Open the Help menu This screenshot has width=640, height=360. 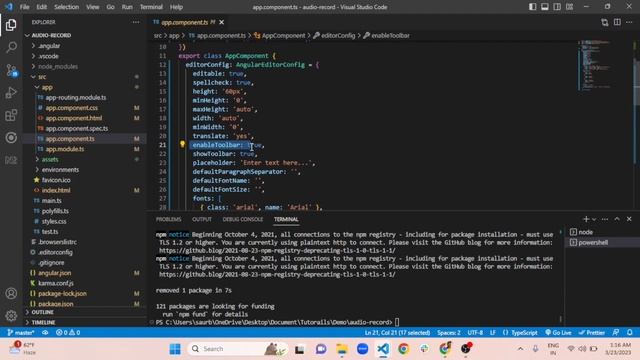(x=176, y=7)
